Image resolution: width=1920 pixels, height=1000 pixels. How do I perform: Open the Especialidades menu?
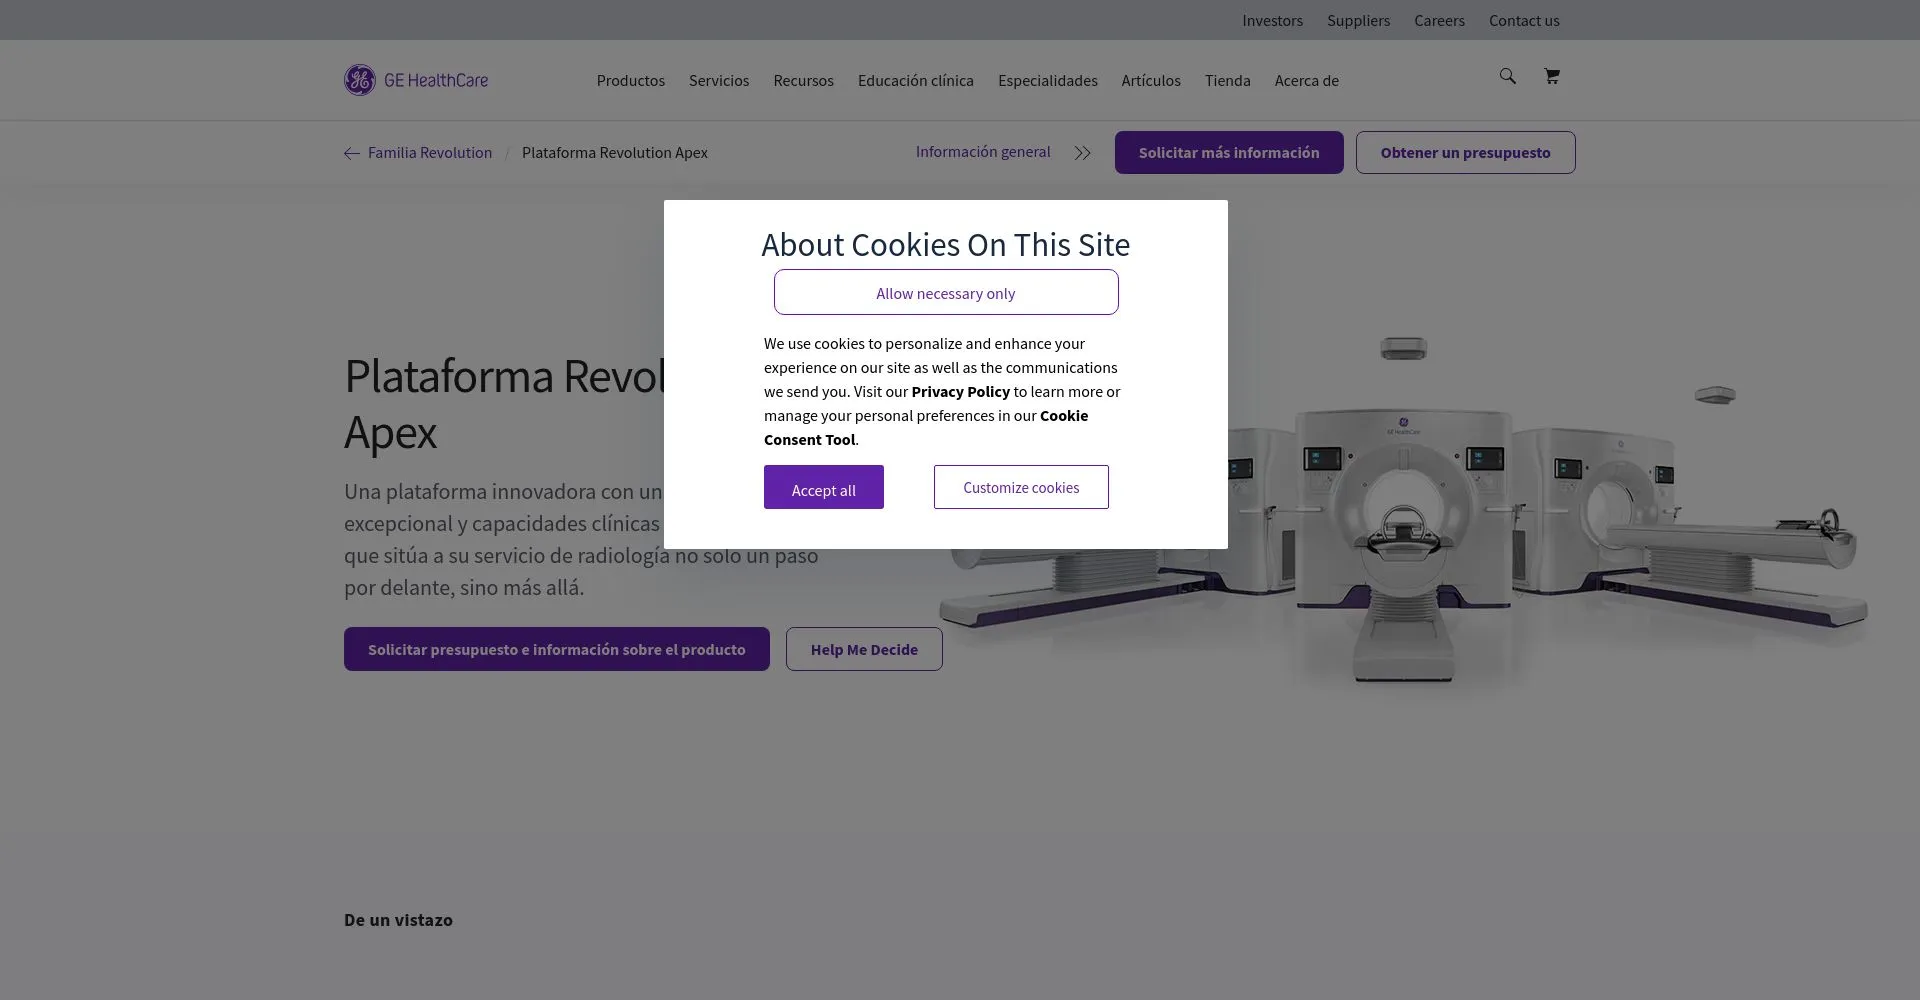1047,80
